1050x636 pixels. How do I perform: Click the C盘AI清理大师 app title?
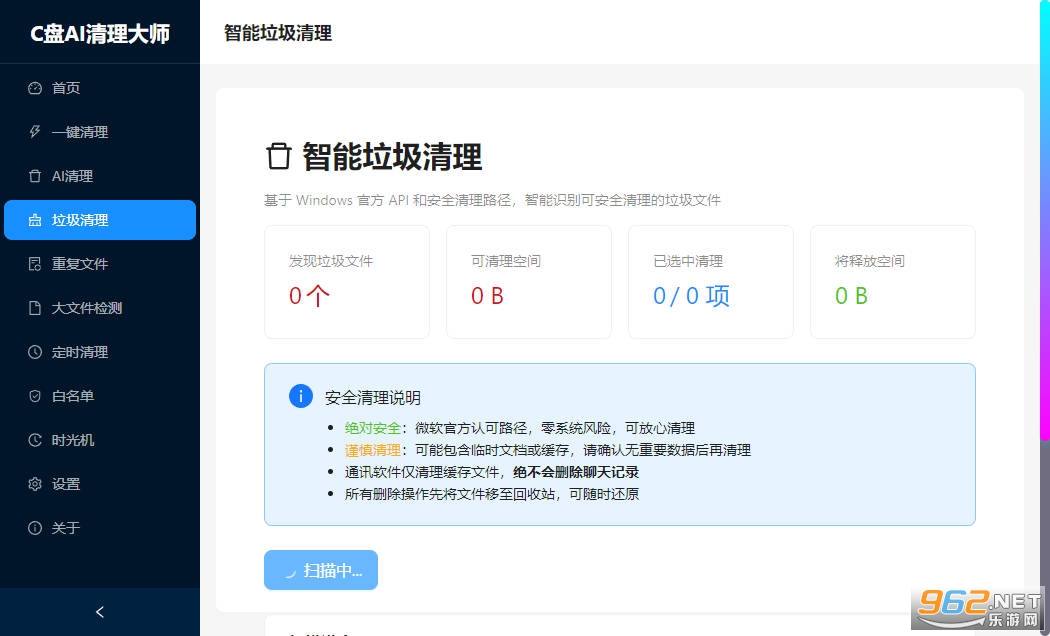click(100, 33)
